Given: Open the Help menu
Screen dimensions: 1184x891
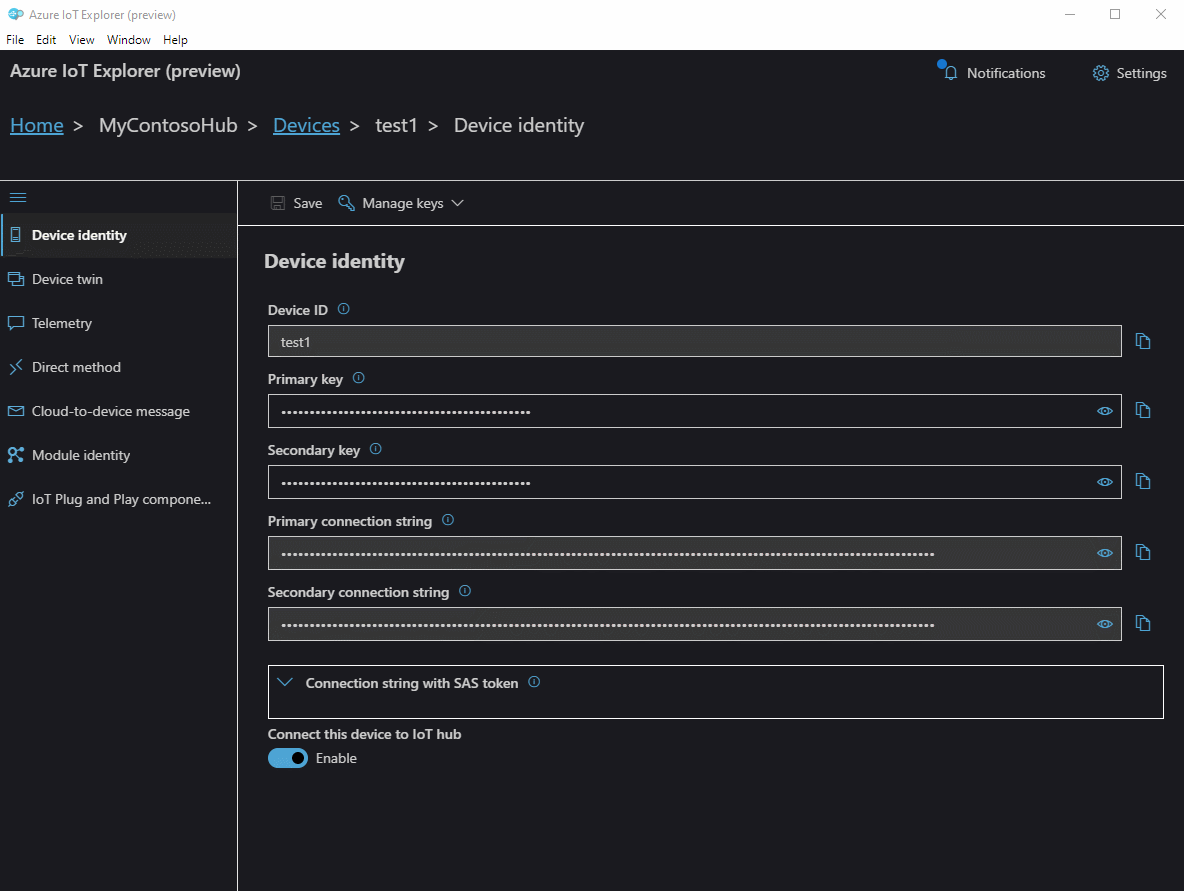Looking at the screenshot, I should (x=175, y=39).
